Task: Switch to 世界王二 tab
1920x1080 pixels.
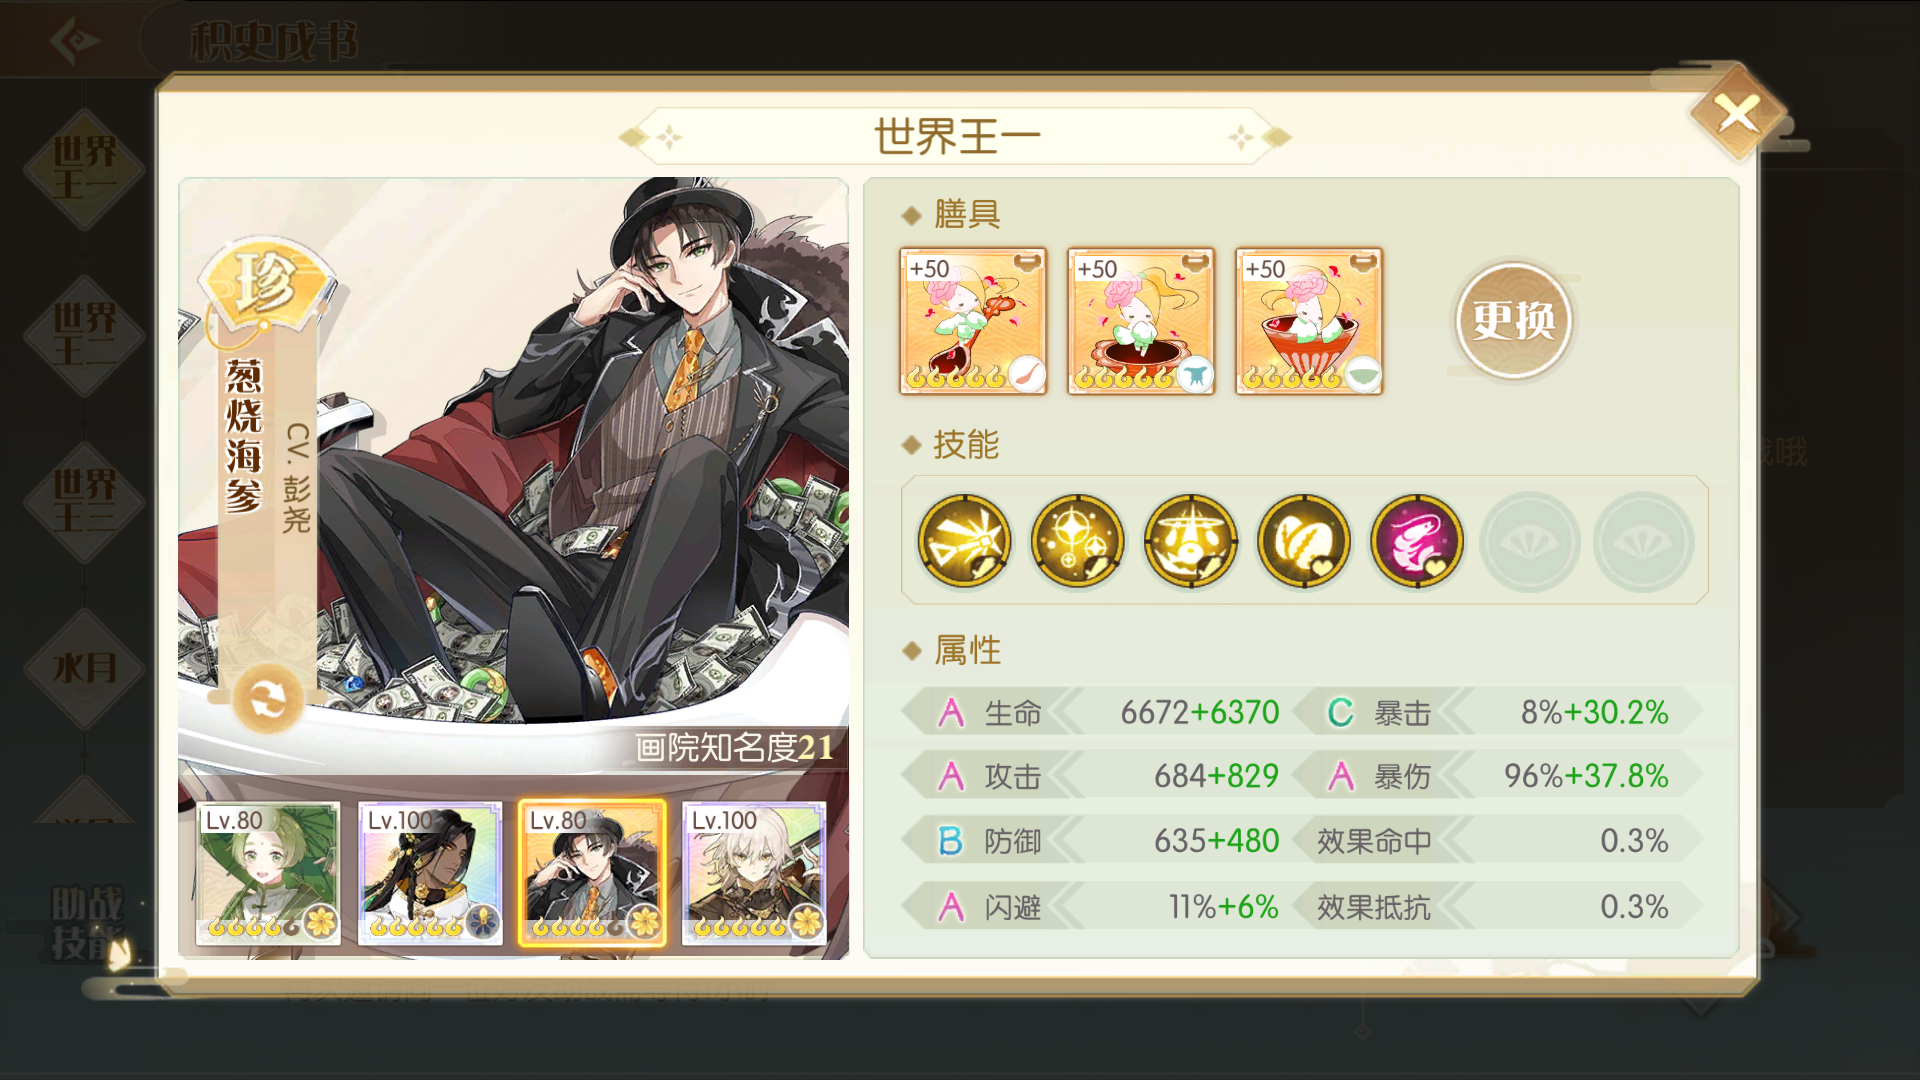Action: point(84,335)
